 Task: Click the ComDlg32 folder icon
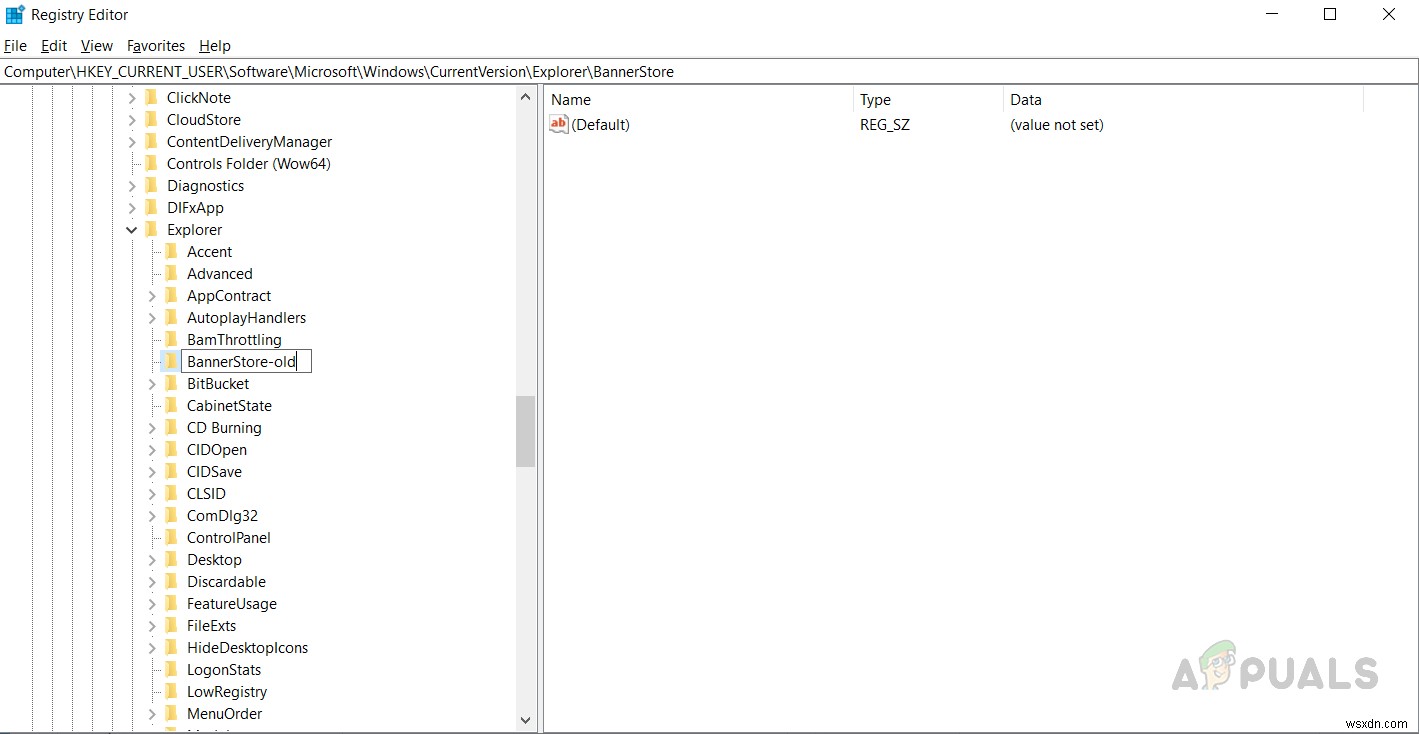pos(171,516)
